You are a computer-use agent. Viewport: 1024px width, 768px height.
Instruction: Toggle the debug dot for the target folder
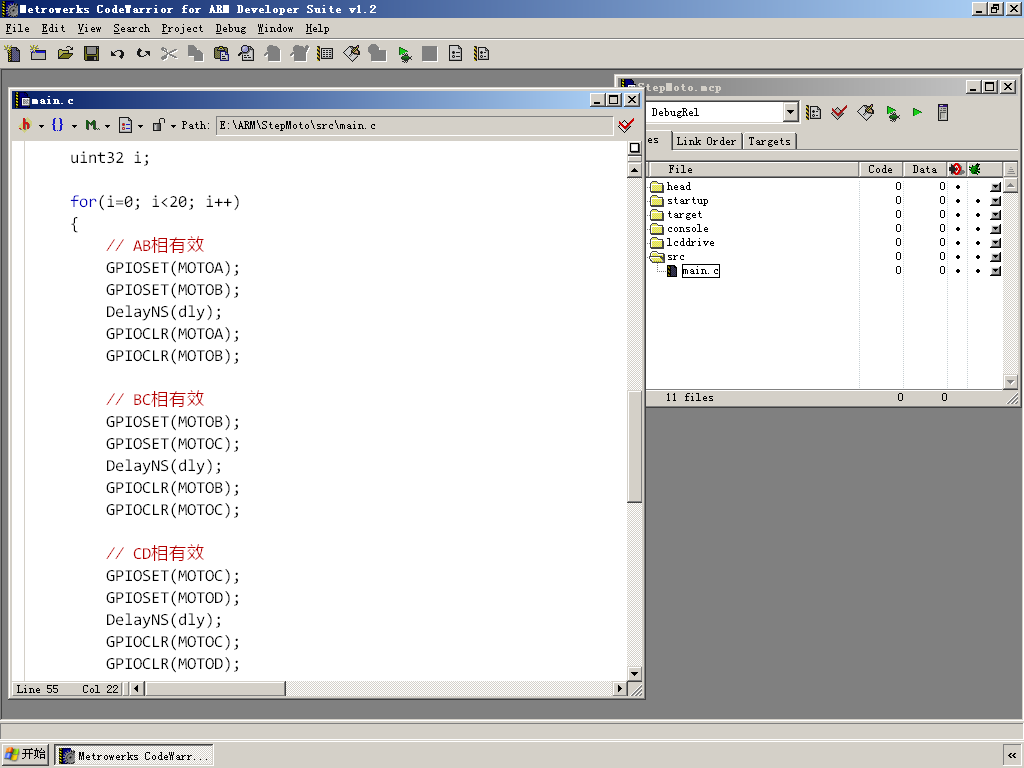point(978,215)
